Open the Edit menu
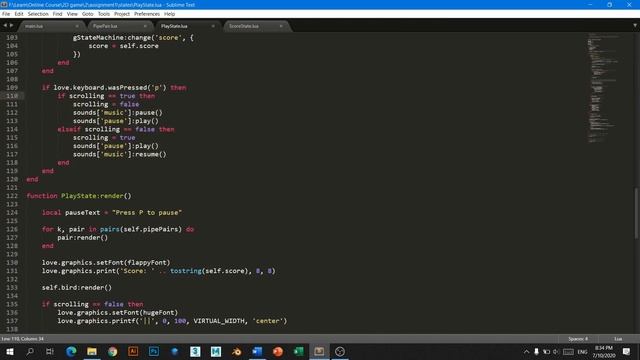The height and width of the screenshot is (360, 640). 19,14
